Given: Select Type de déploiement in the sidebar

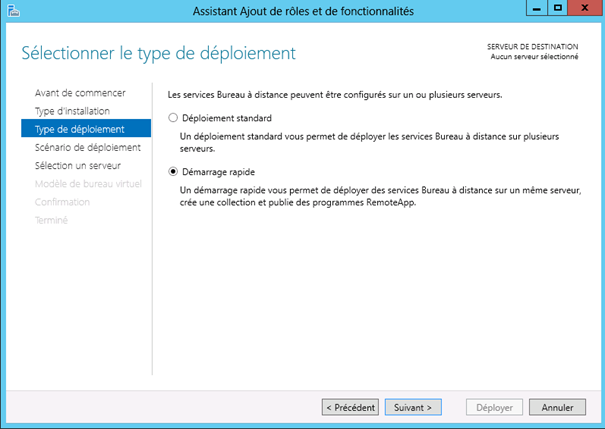Looking at the screenshot, I should click(79, 129).
